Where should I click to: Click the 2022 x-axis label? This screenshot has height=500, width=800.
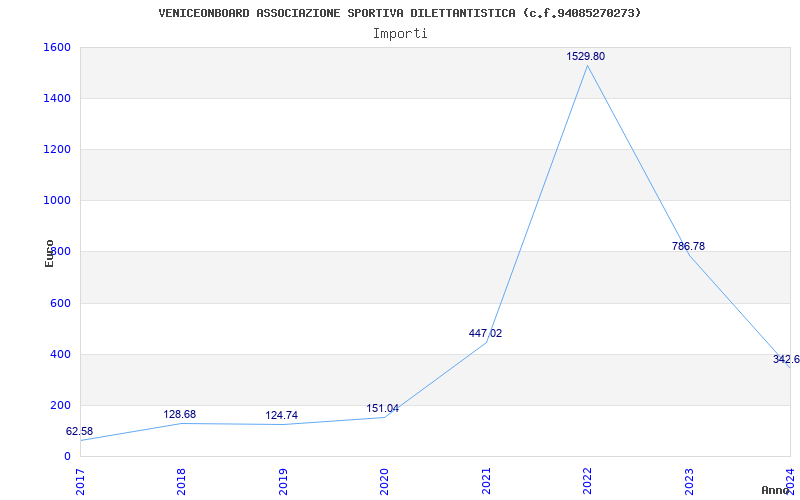(587, 482)
